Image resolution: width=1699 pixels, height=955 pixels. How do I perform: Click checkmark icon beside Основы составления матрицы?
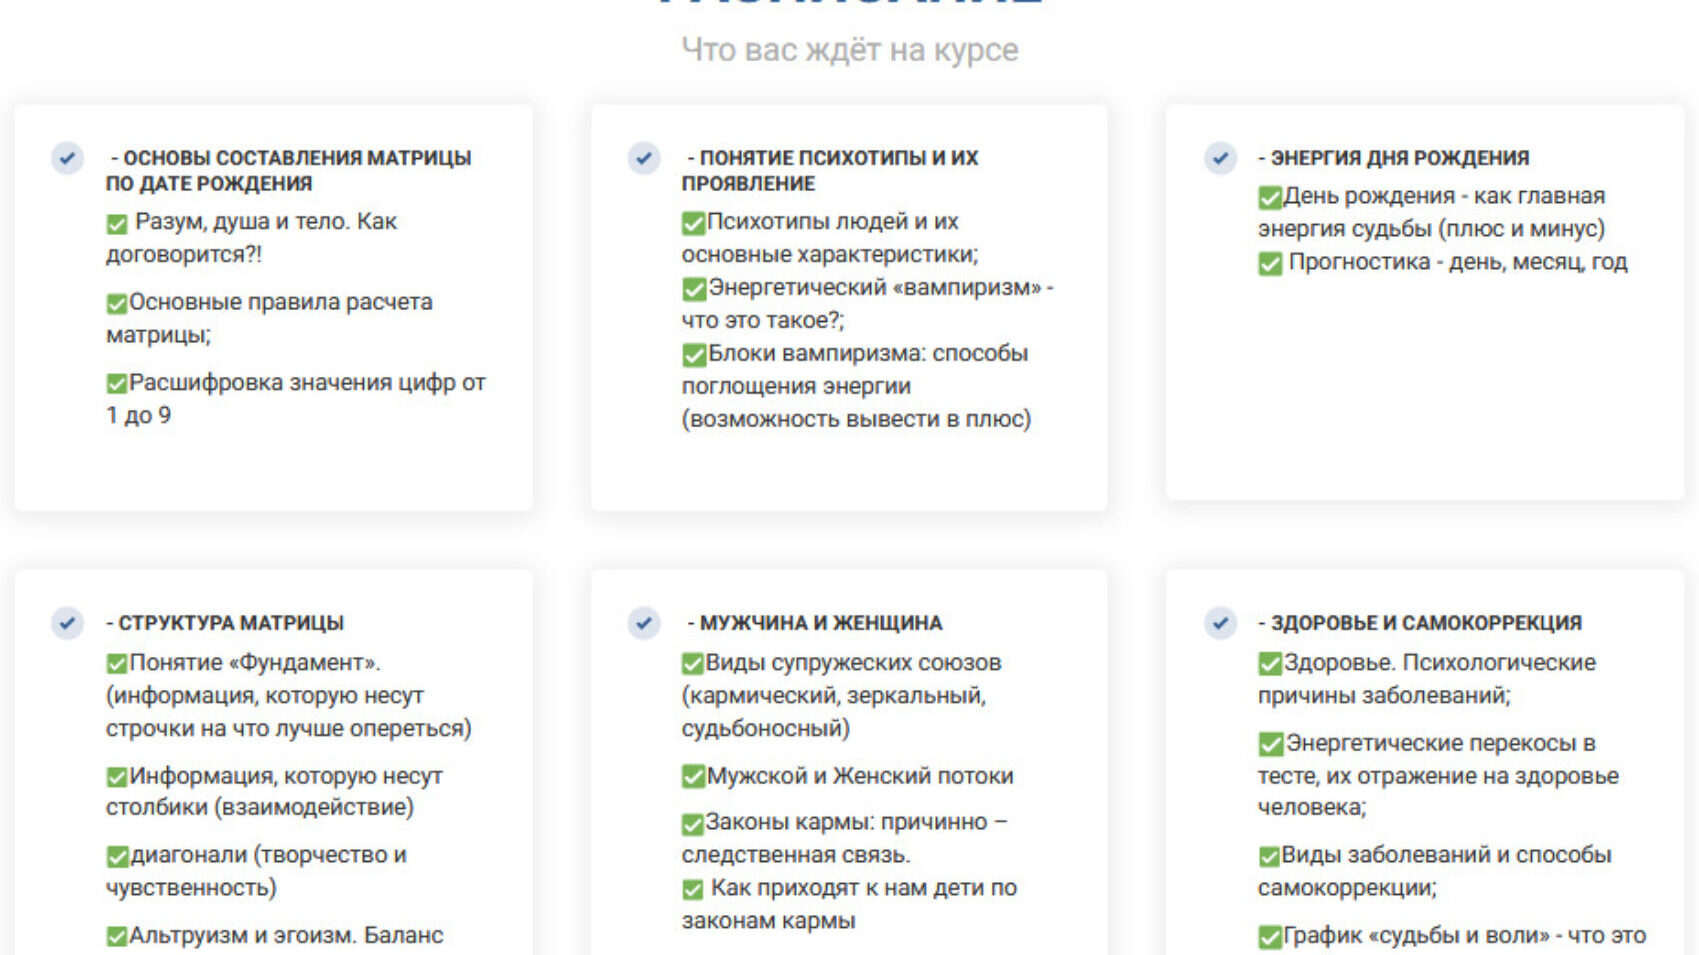[x=67, y=158]
